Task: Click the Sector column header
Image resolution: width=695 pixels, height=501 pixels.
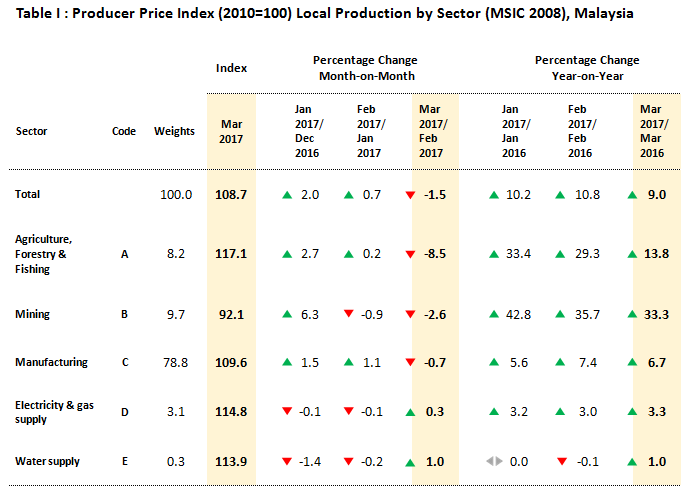Action: (31, 131)
